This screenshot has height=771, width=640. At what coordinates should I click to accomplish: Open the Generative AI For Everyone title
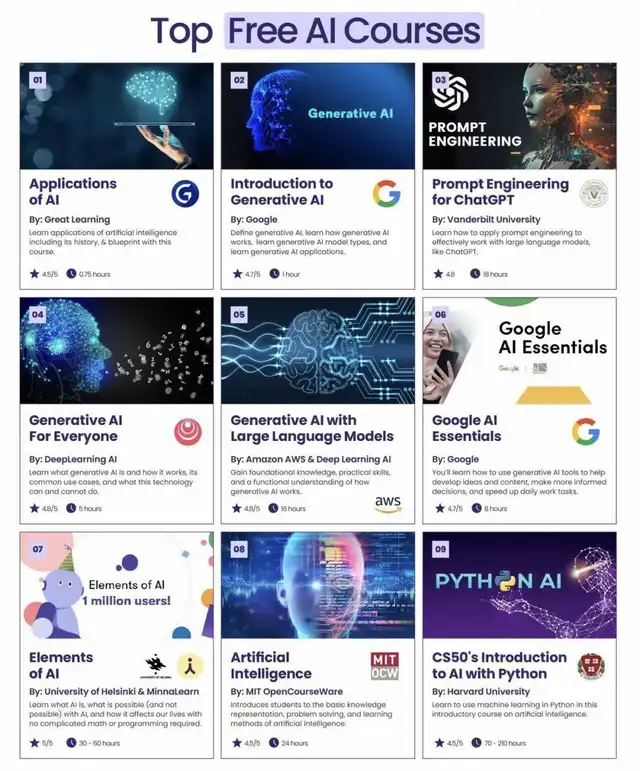point(76,428)
